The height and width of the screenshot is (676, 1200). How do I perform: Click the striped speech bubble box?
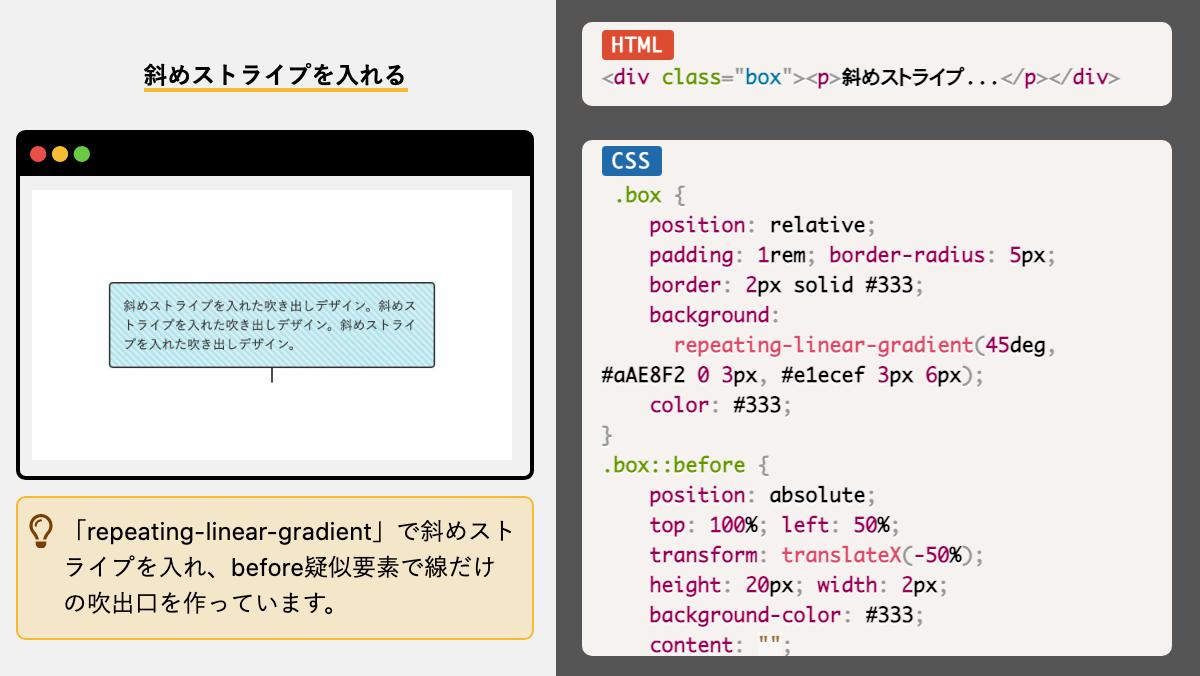272,325
